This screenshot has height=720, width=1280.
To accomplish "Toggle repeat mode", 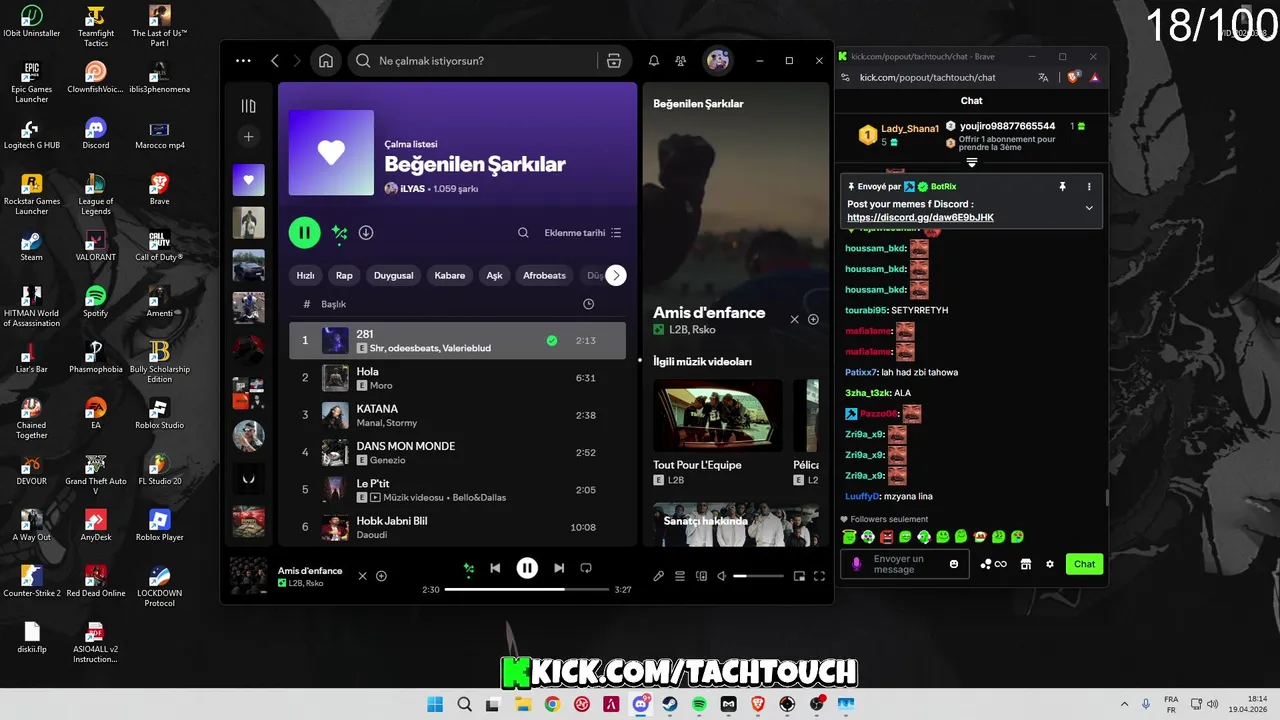I will click(586, 568).
